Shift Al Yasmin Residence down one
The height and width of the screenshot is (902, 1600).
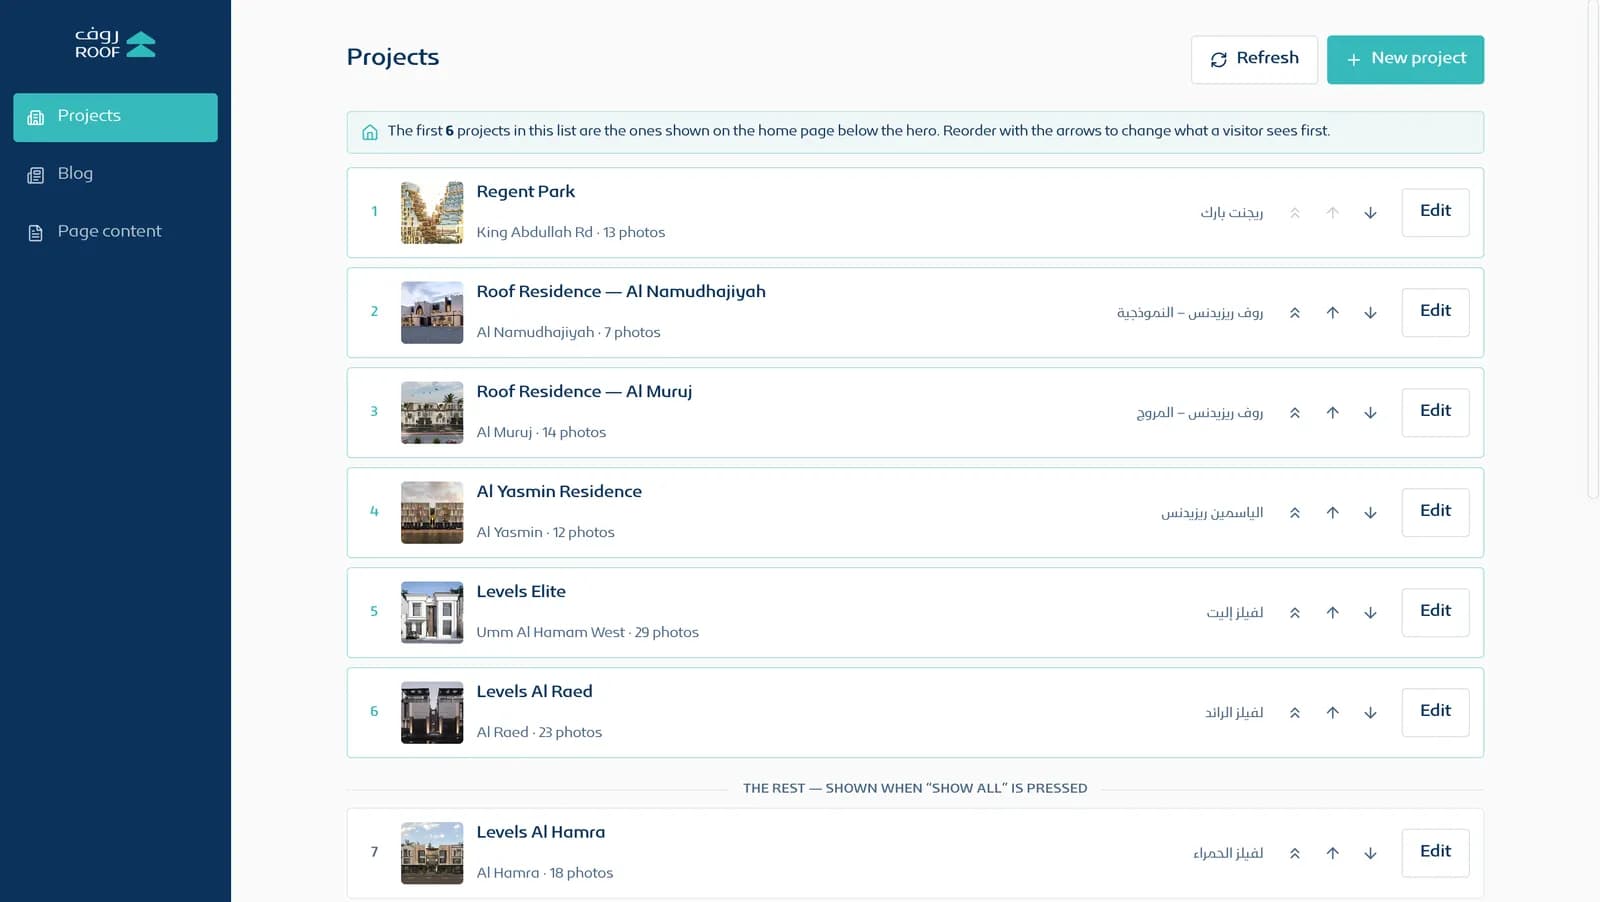(x=1370, y=513)
